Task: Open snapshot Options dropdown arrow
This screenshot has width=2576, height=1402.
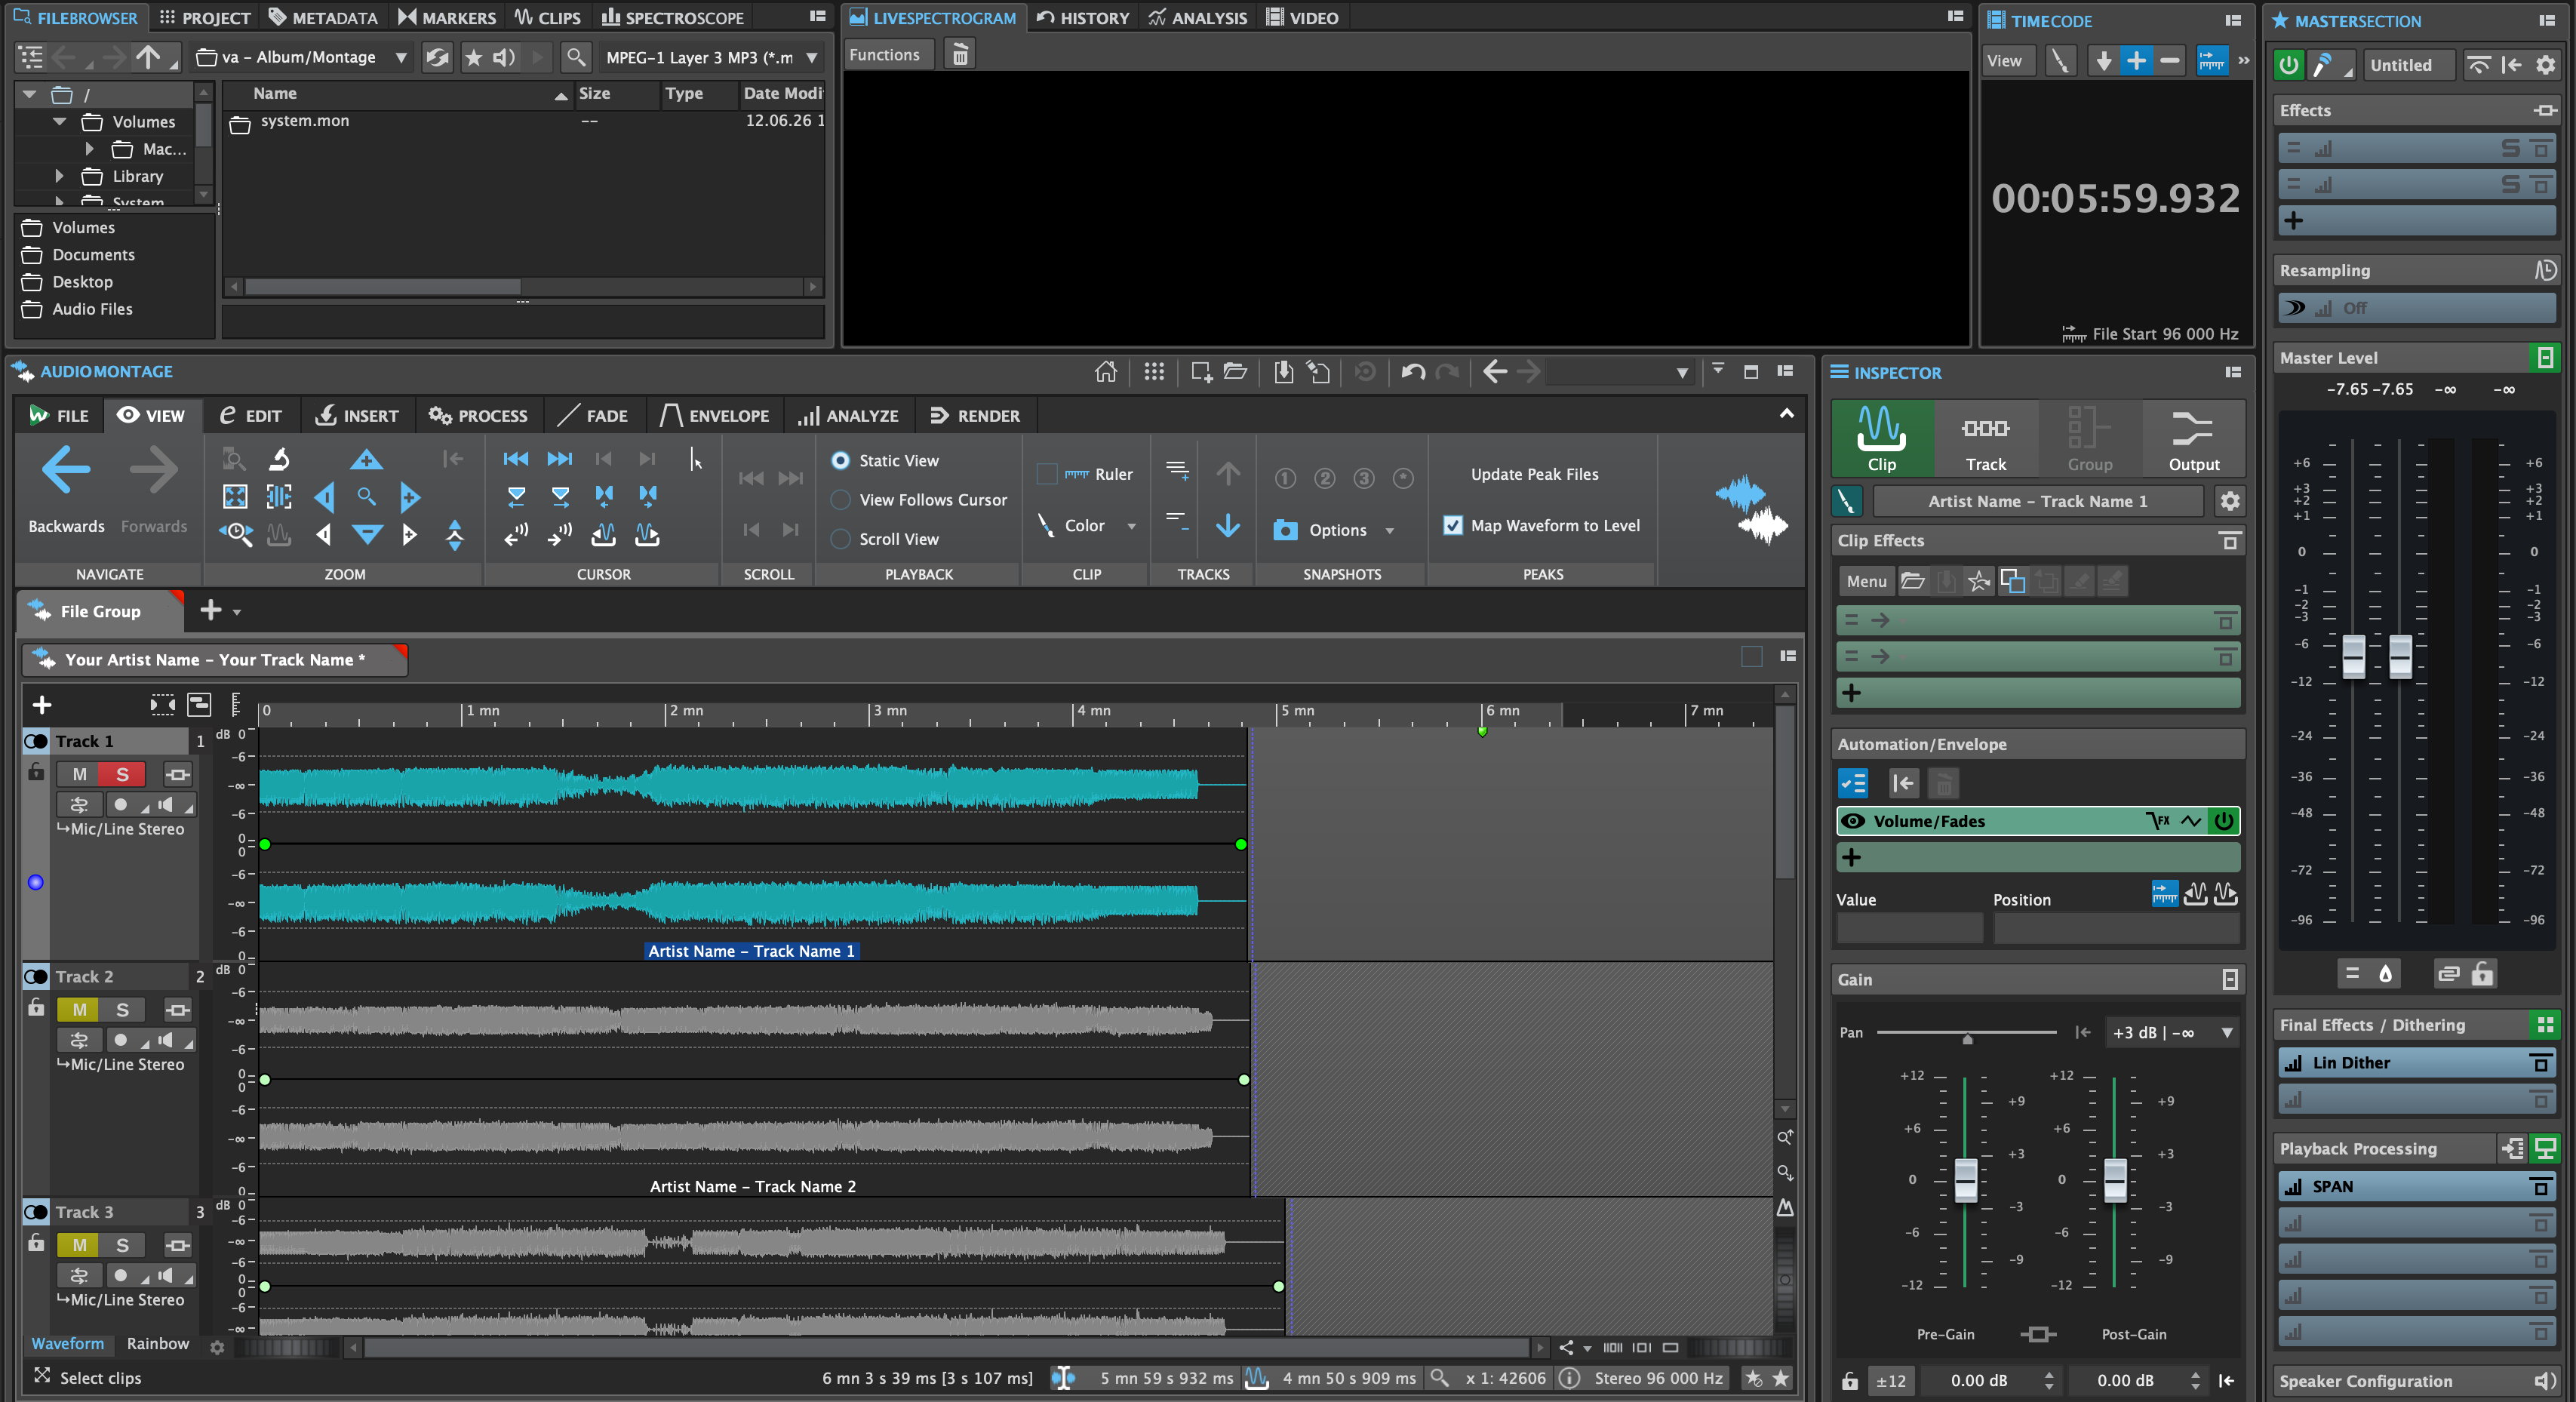Action: tap(1389, 531)
